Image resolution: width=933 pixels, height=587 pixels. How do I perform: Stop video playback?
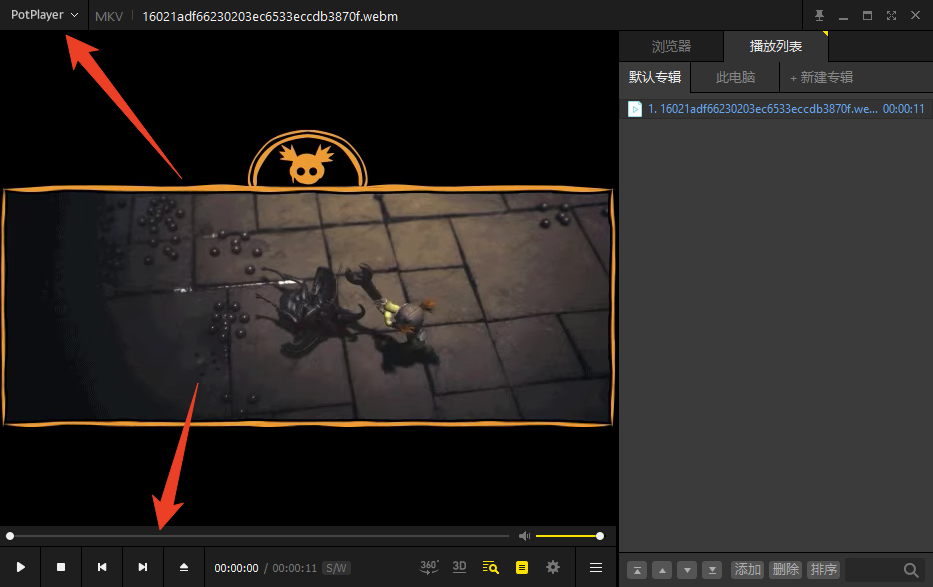coord(61,567)
